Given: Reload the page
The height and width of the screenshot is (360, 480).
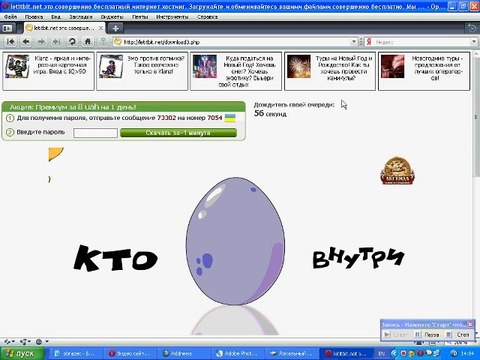Looking at the screenshot, I should [72, 42].
